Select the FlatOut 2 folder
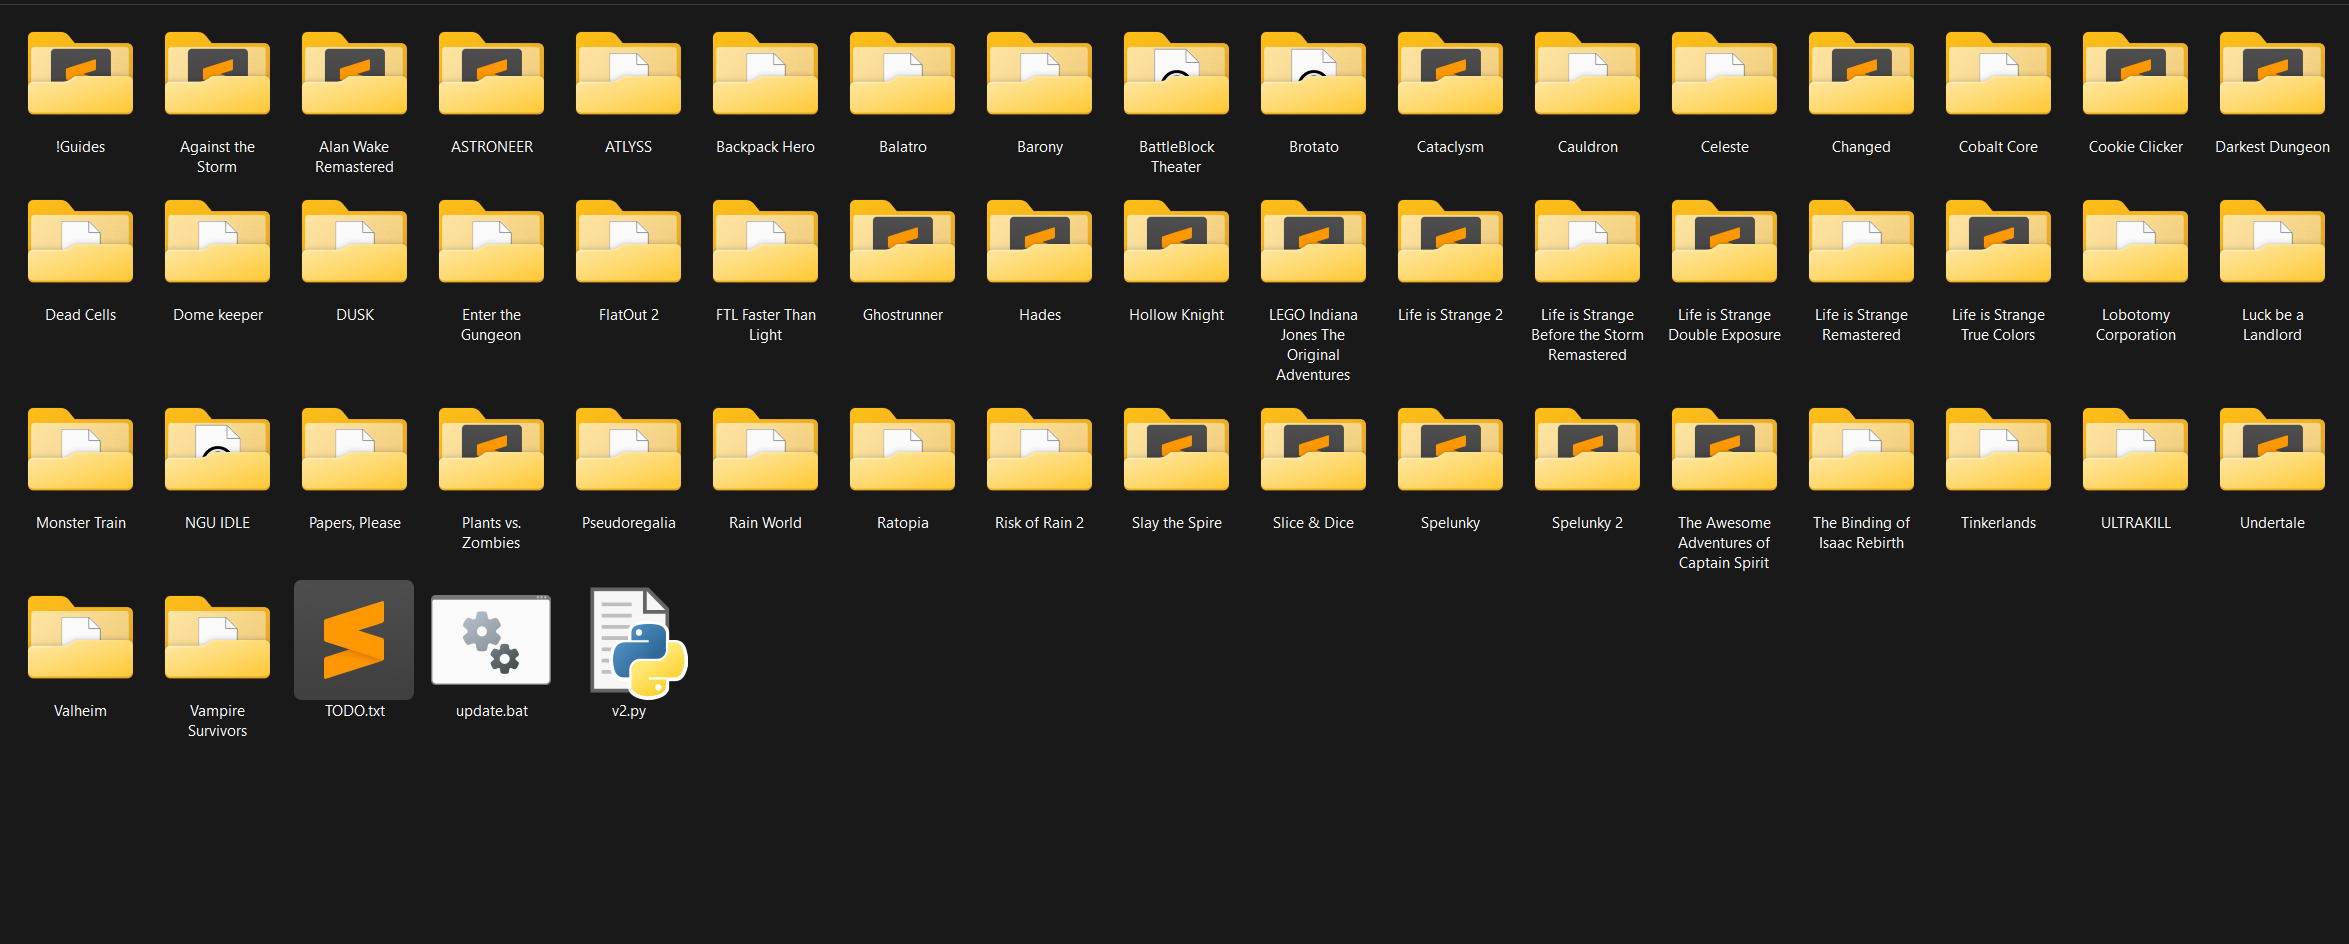 click(x=628, y=241)
